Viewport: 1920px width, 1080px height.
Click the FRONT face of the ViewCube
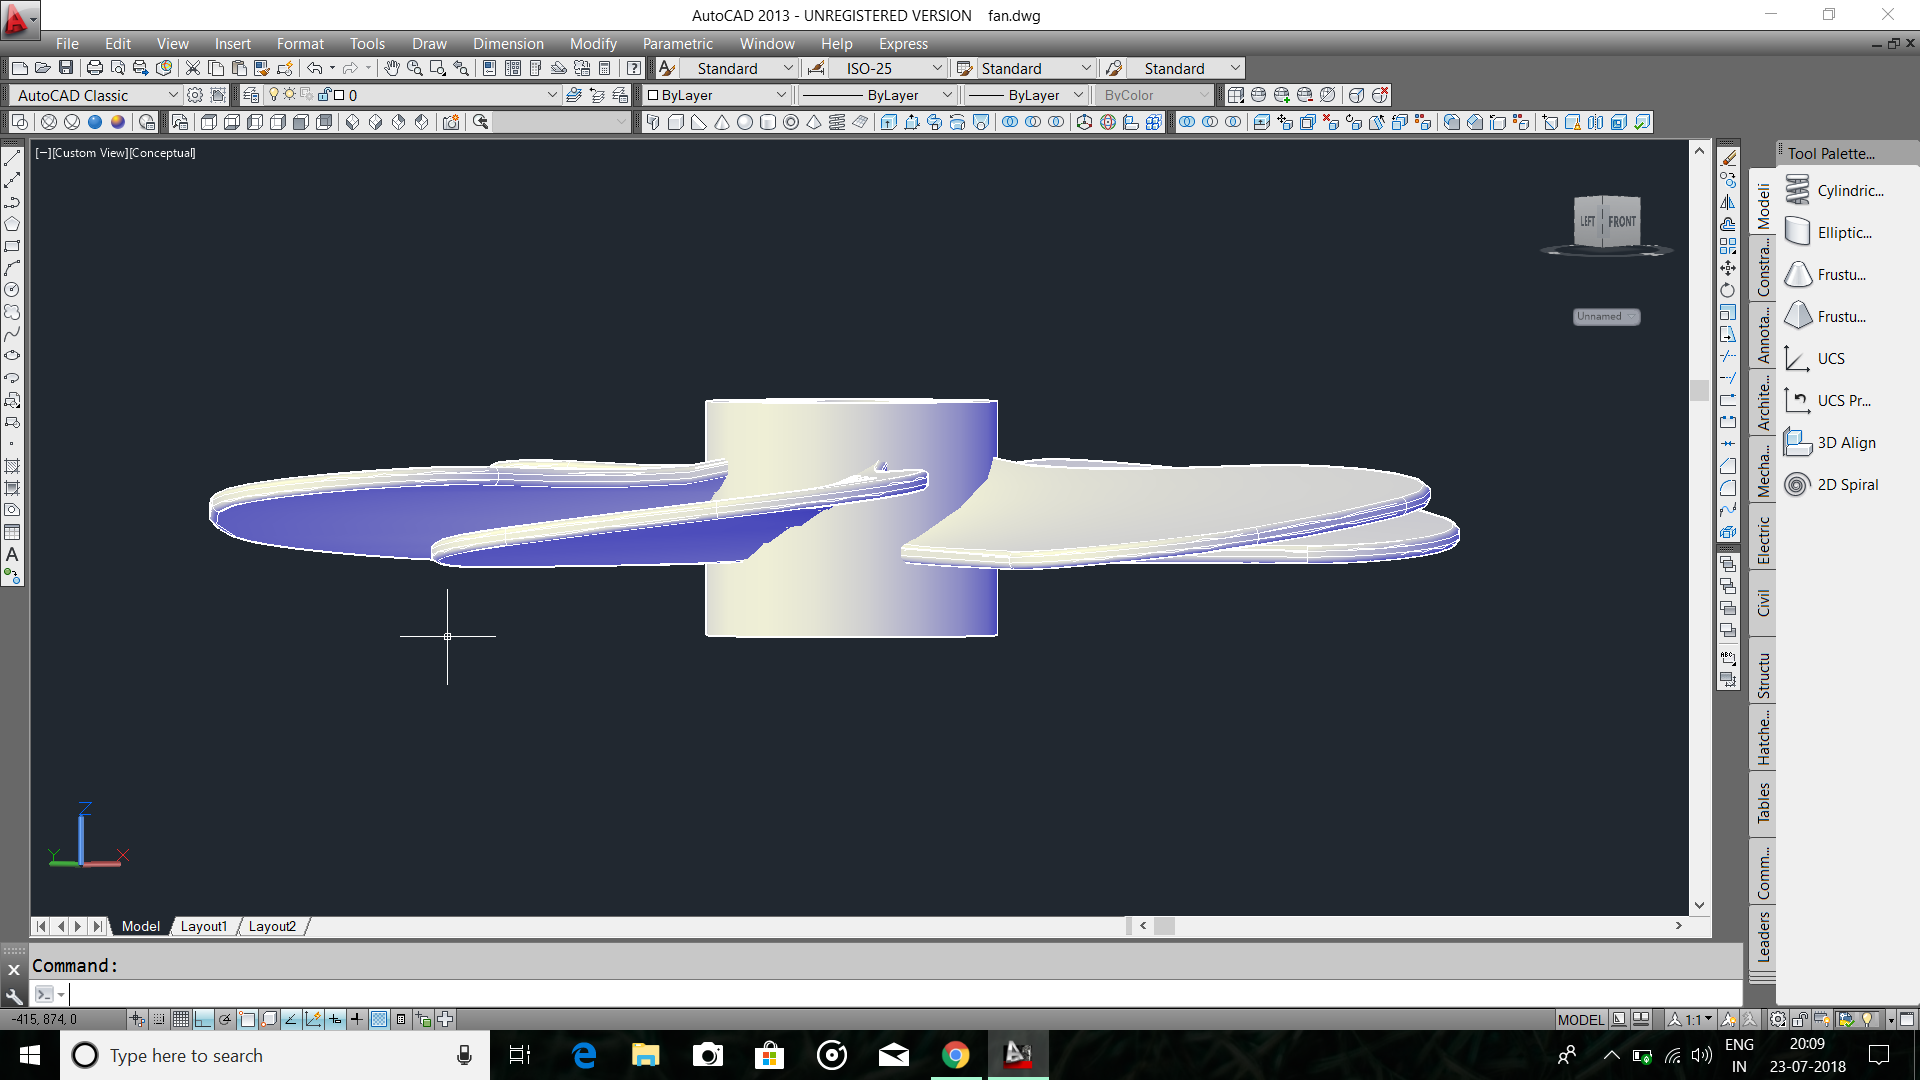coord(1621,222)
